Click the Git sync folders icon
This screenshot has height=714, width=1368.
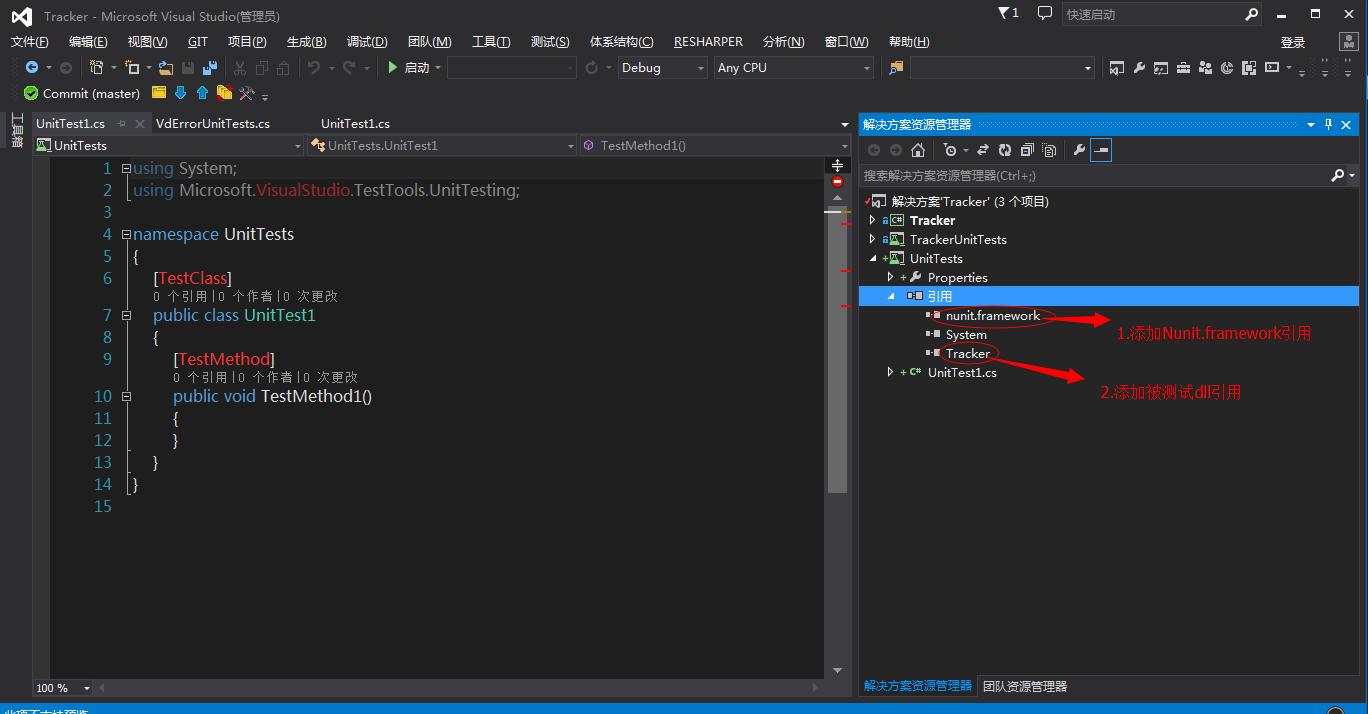pyautogui.click(x=225, y=93)
